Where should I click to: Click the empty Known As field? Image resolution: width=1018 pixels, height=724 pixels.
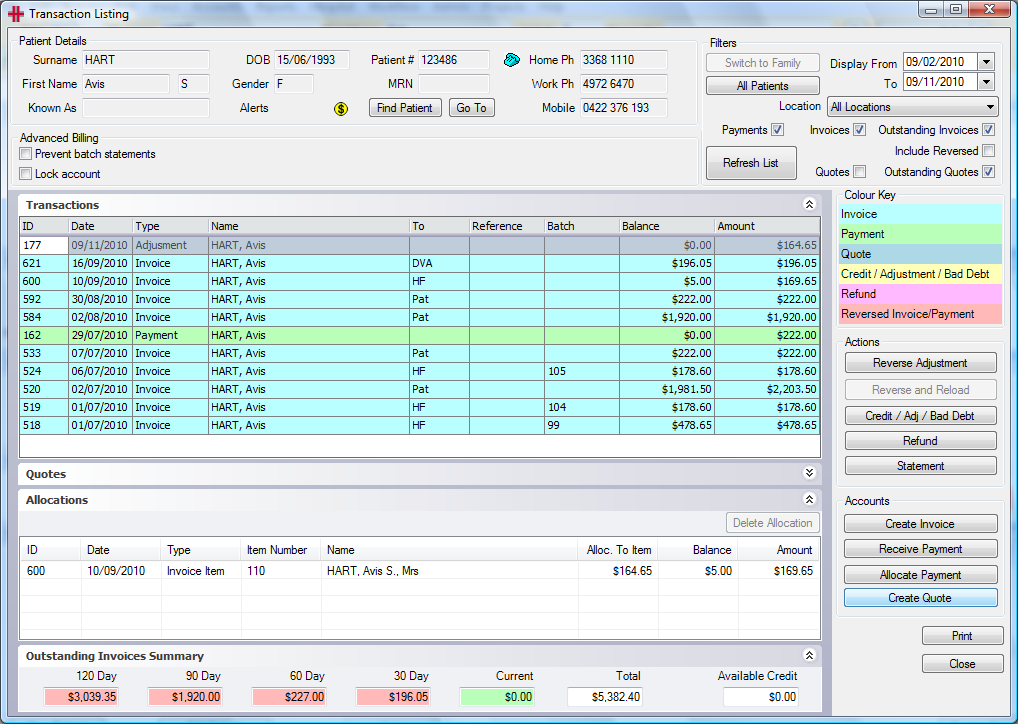point(145,108)
